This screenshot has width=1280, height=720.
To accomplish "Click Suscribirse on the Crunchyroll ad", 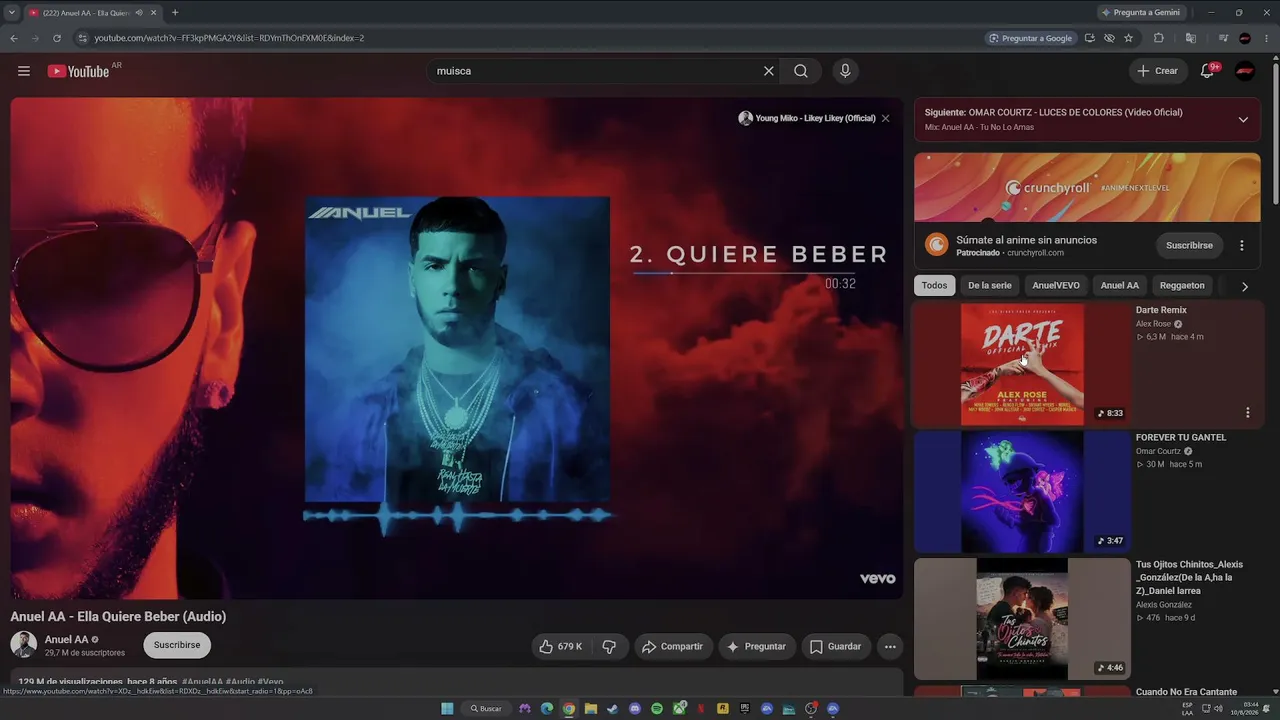I will point(1189,245).
